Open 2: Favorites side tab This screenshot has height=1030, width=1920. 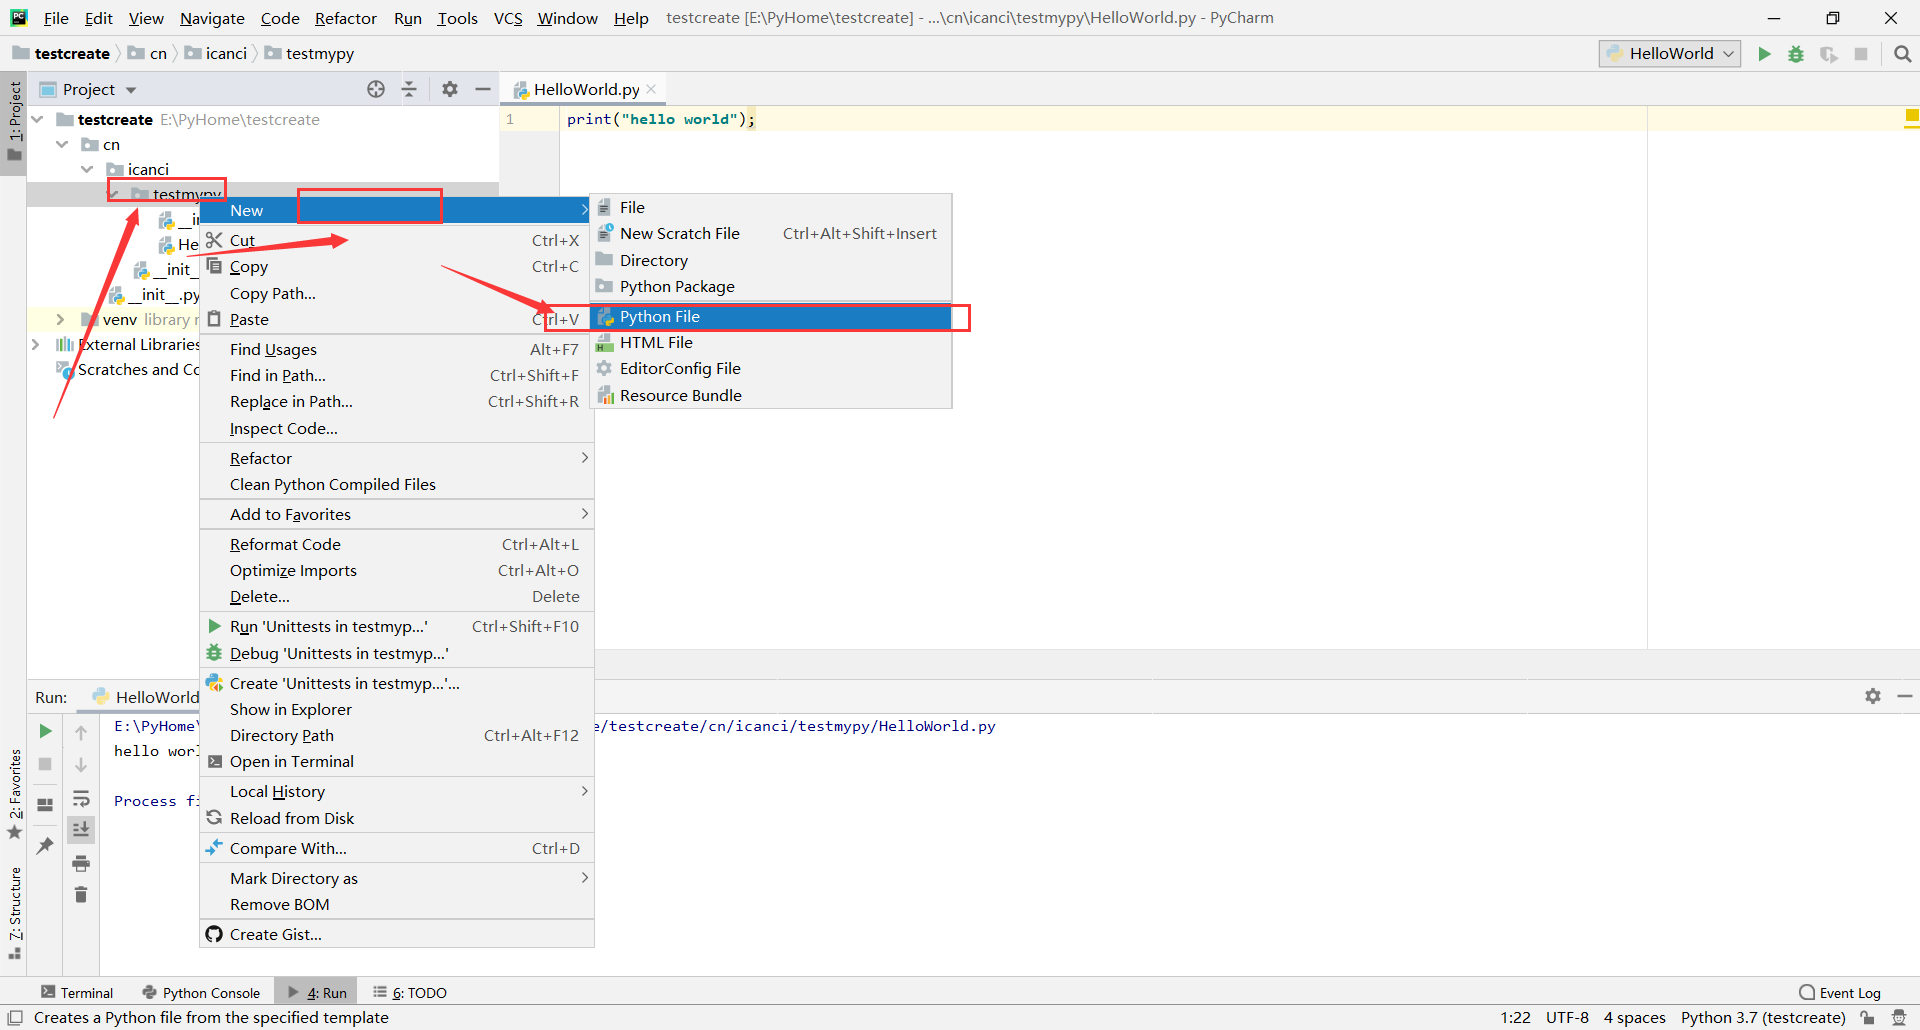point(14,795)
